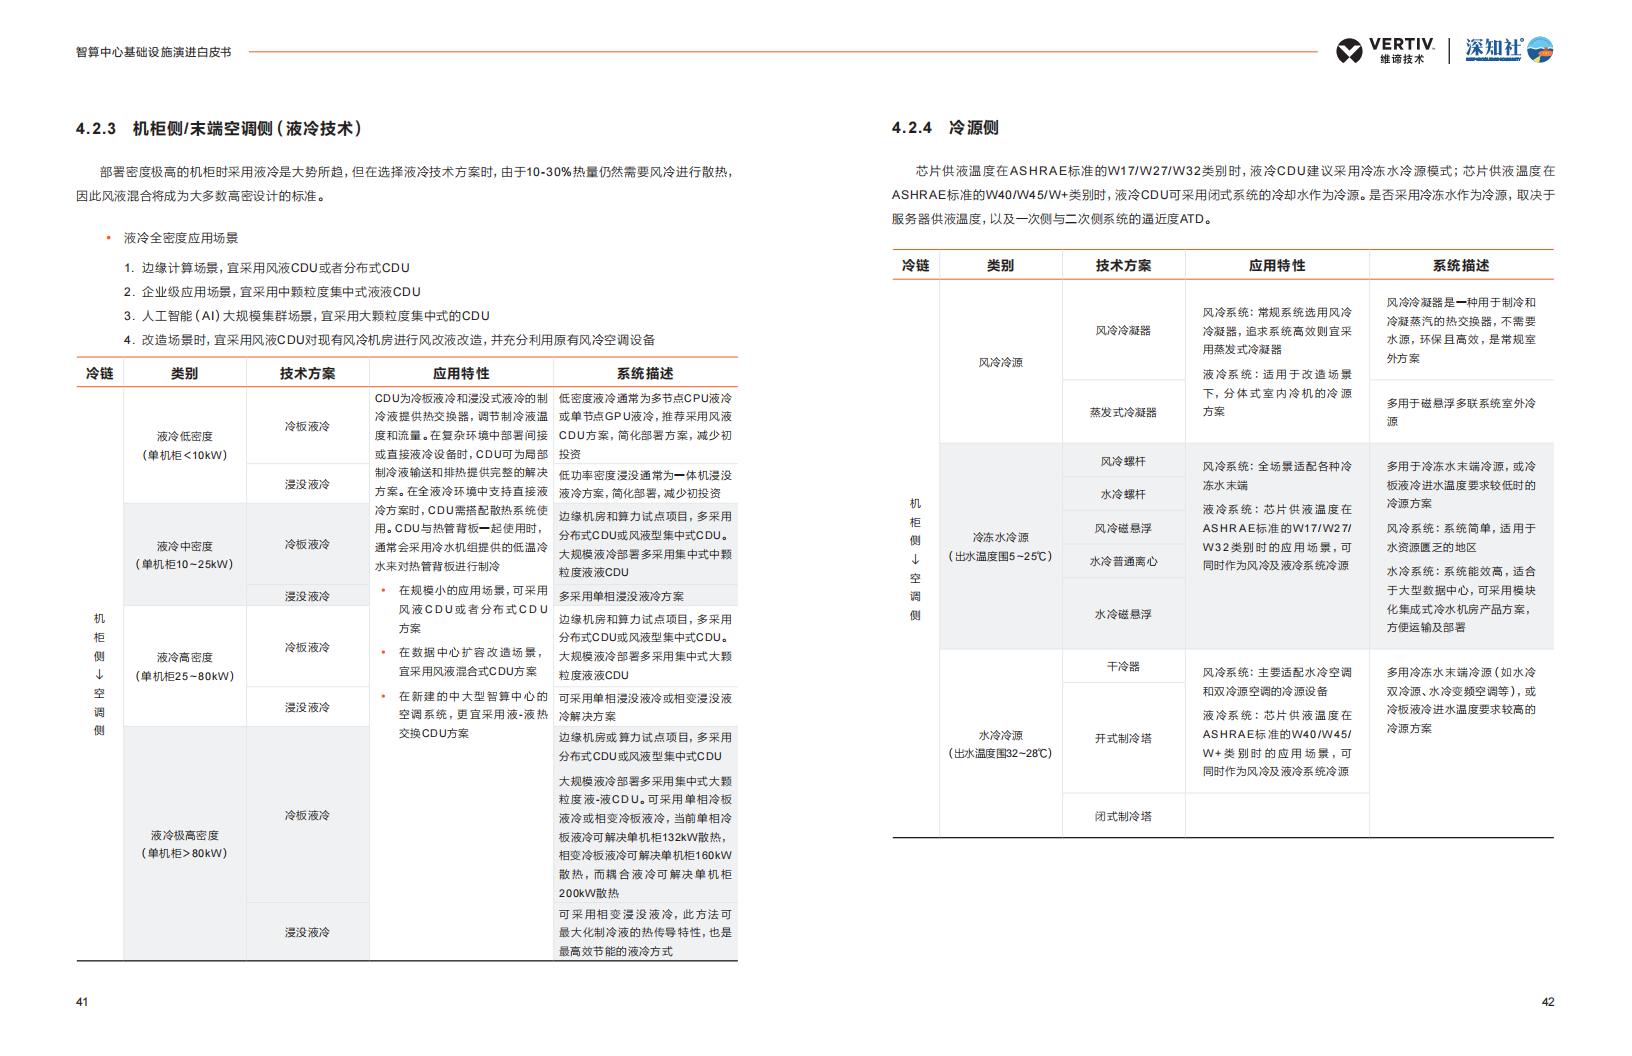
Task: Click the right table's vertical label 机柜侧→空调侧
Action: [915, 559]
